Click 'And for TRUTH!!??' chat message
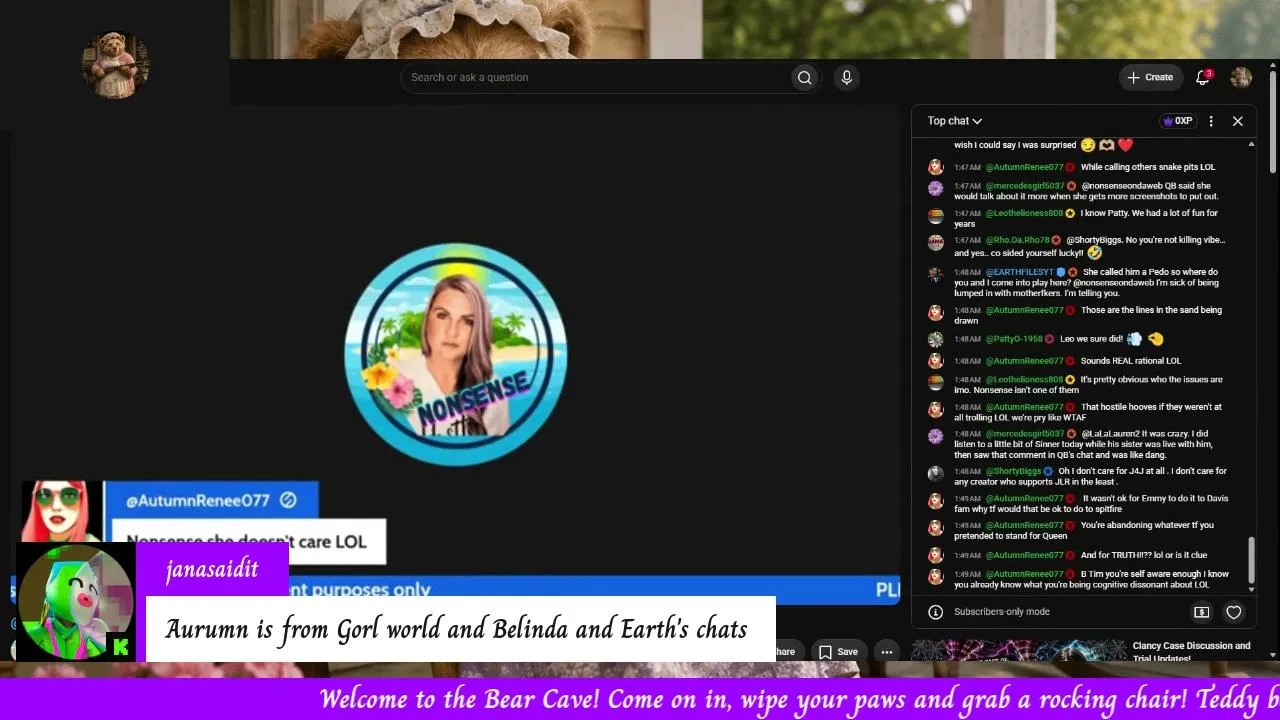 [x=1144, y=555]
